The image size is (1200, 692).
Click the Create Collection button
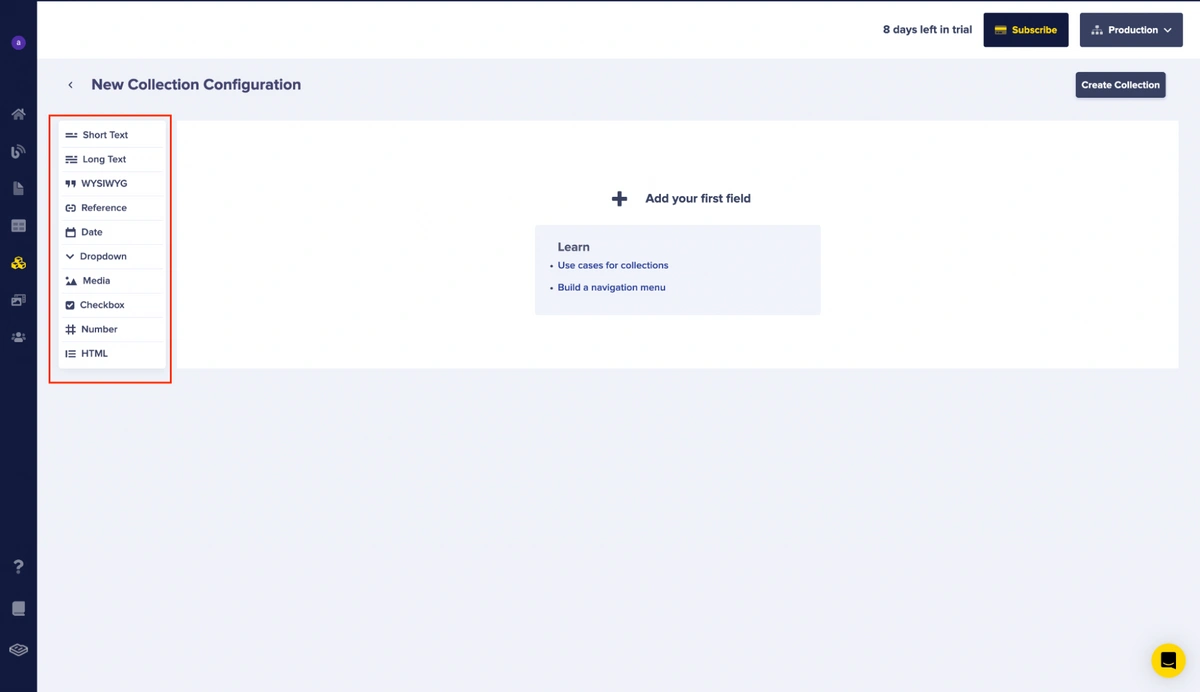1120,85
